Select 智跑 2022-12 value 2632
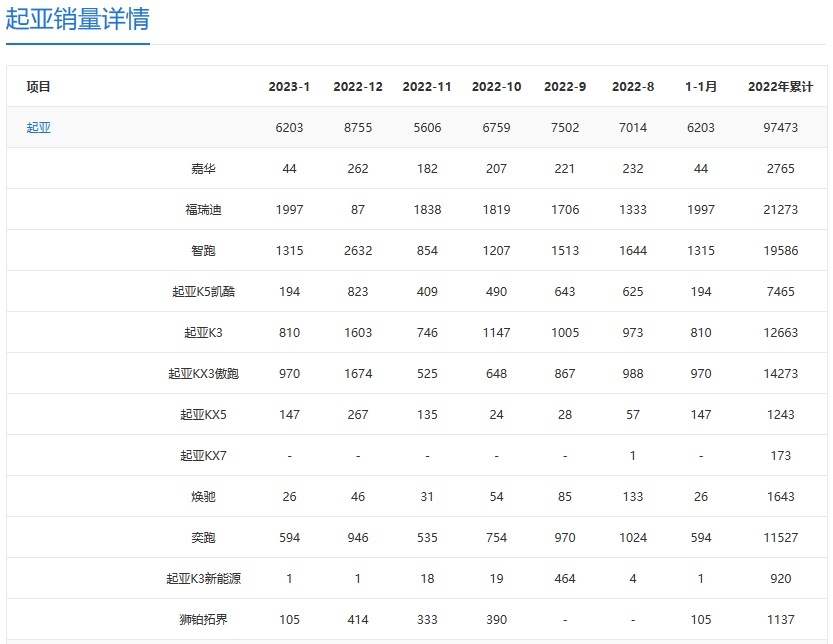This screenshot has height=644, width=833. point(358,250)
